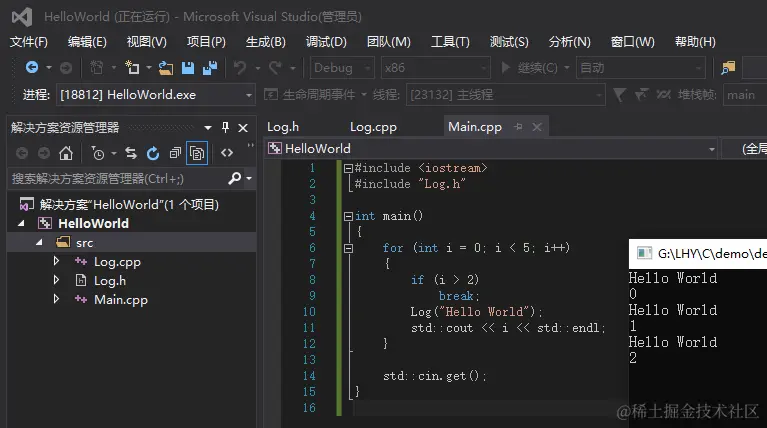Viewport: 767px width, 428px height.
Task: Click the 继续(C) continue button
Action: pyautogui.click(x=530, y=68)
